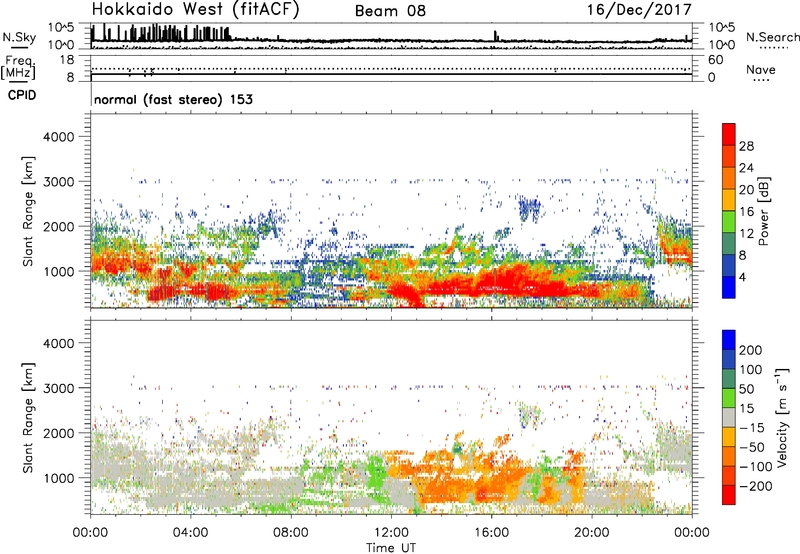The height and width of the screenshot is (554, 800).
Task: Click the '12:00' time tick label
Action: point(391,533)
